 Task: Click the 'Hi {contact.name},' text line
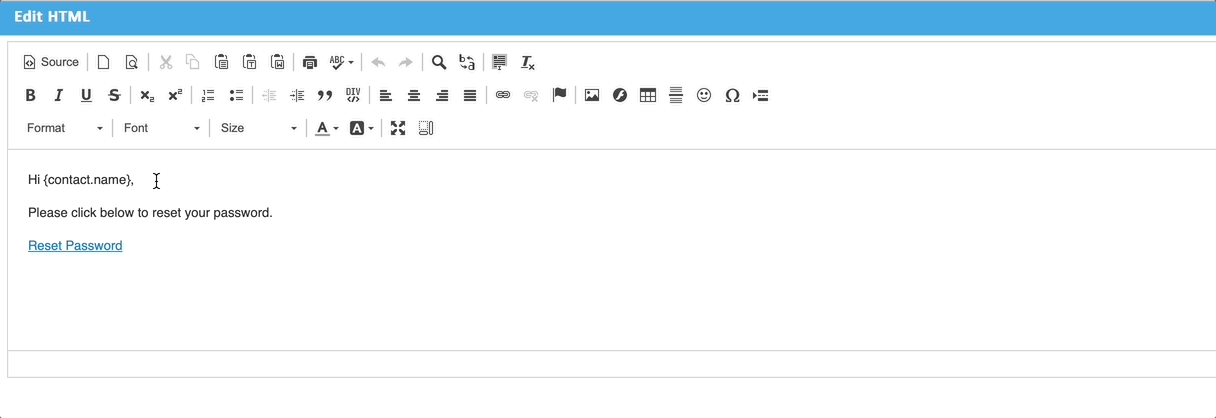coord(81,180)
